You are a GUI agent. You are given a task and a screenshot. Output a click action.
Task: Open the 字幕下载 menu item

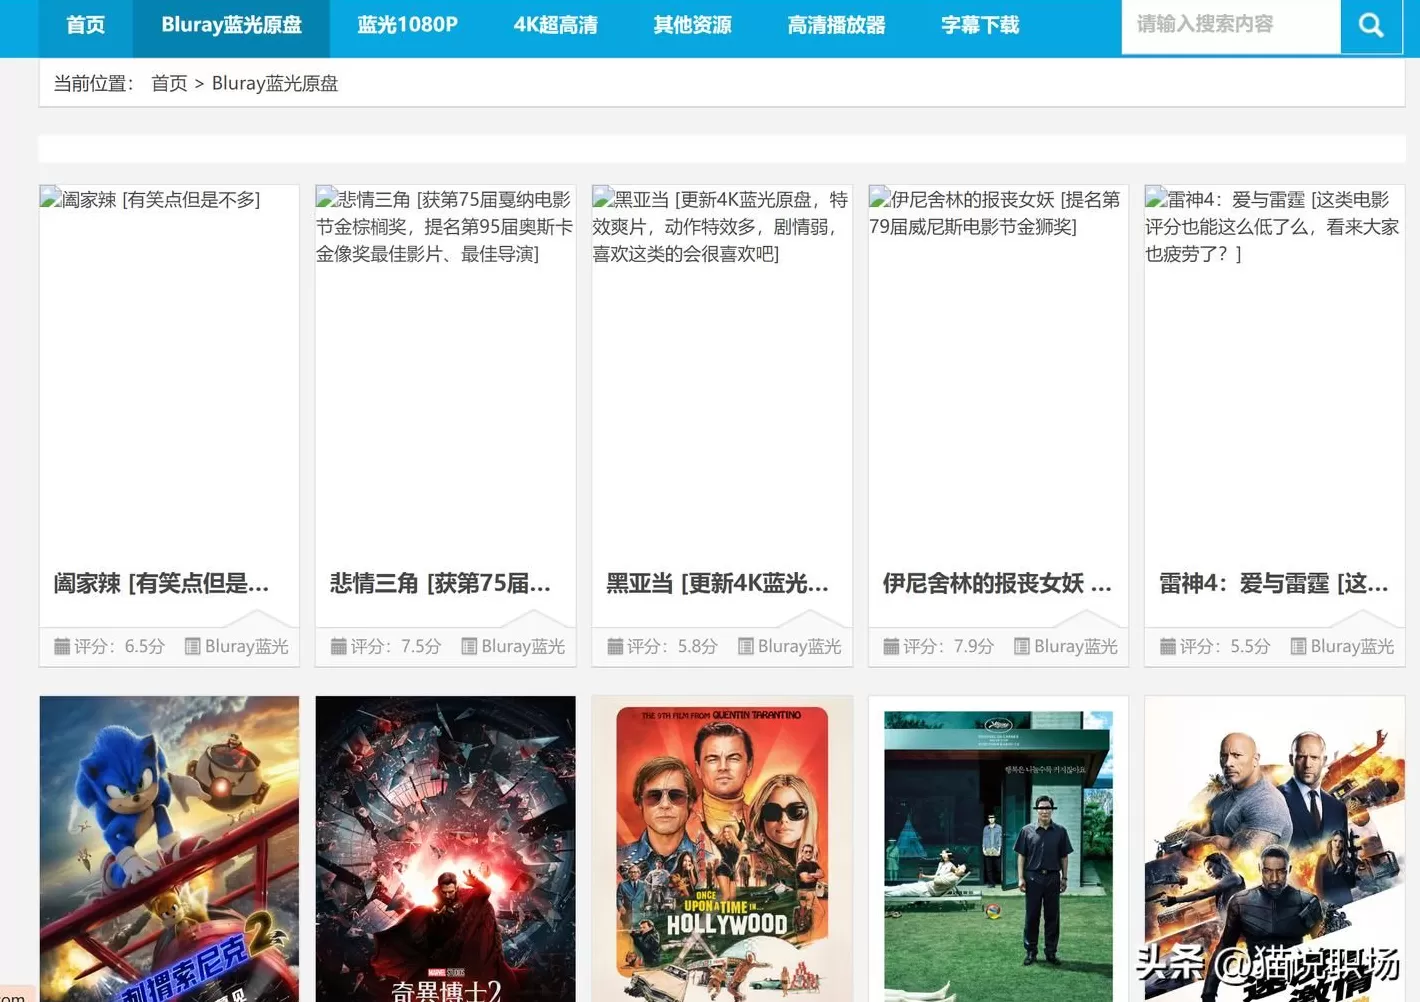[x=980, y=25]
